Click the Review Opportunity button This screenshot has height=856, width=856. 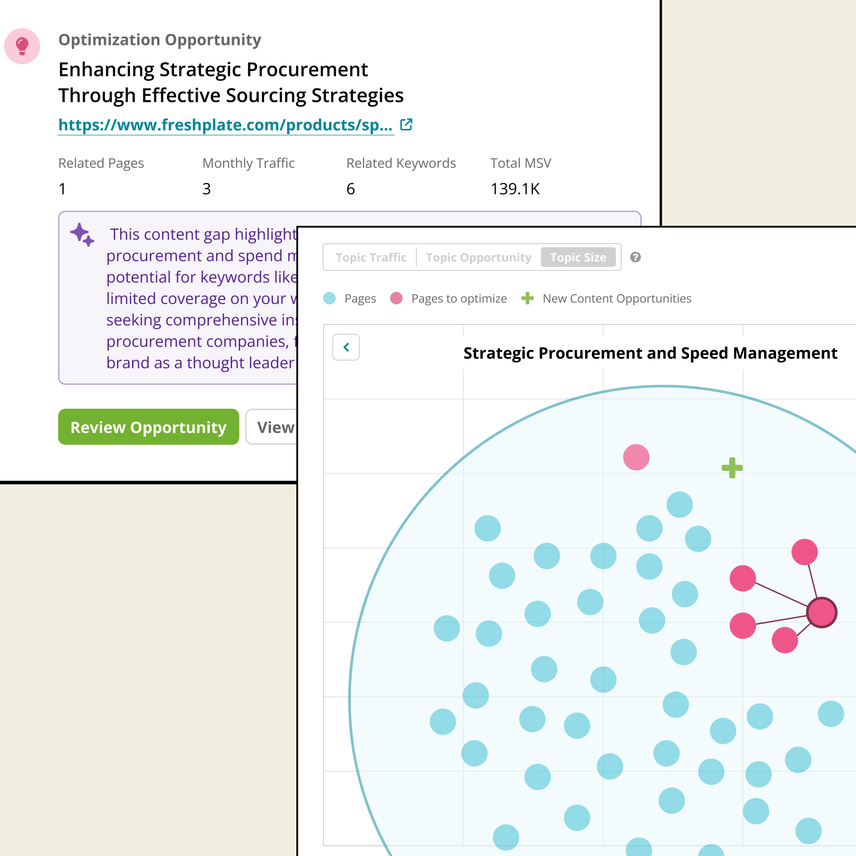tap(148, 426)
